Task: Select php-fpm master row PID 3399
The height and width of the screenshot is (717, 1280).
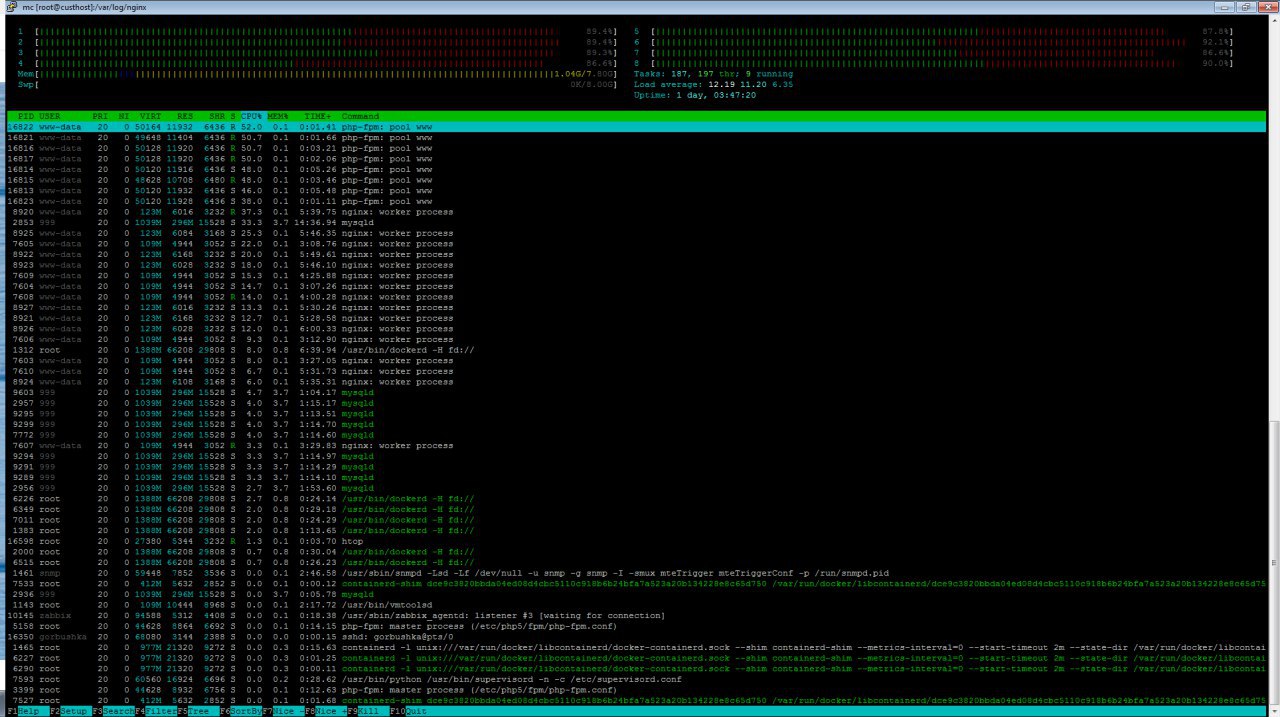Action: tap(636, 690)
